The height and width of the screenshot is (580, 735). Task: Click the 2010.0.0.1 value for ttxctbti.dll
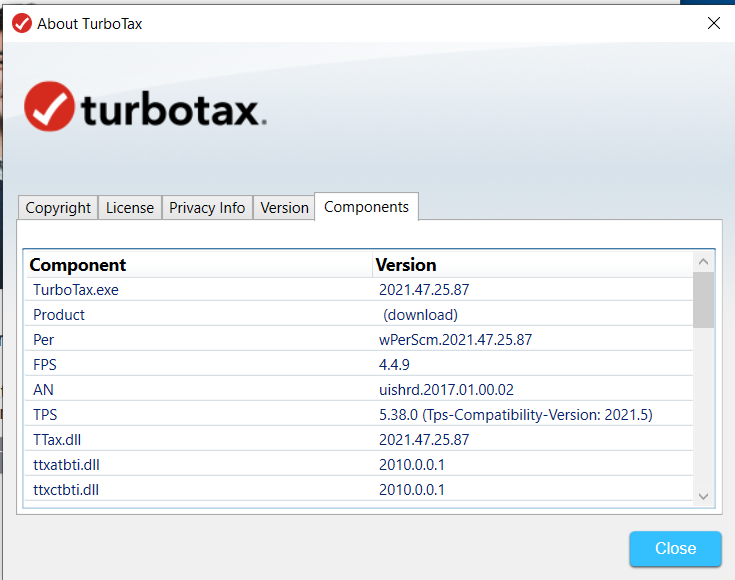[412, 490]
